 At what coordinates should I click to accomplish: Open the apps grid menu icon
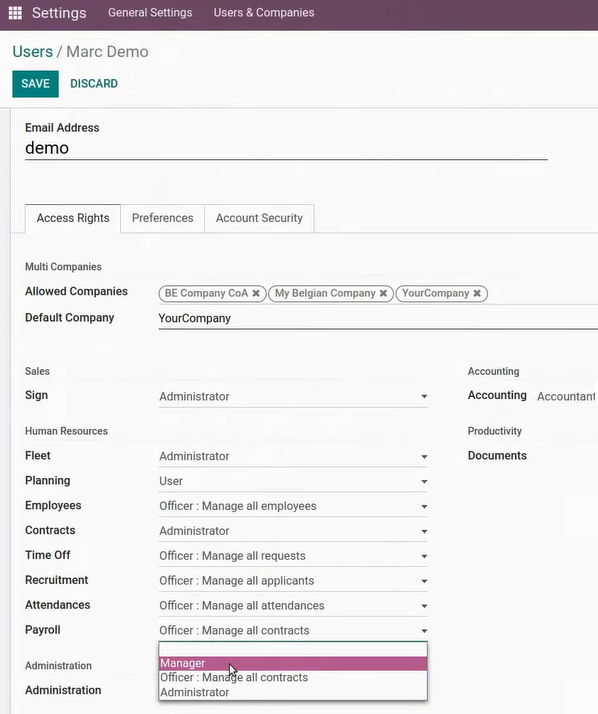15,13
